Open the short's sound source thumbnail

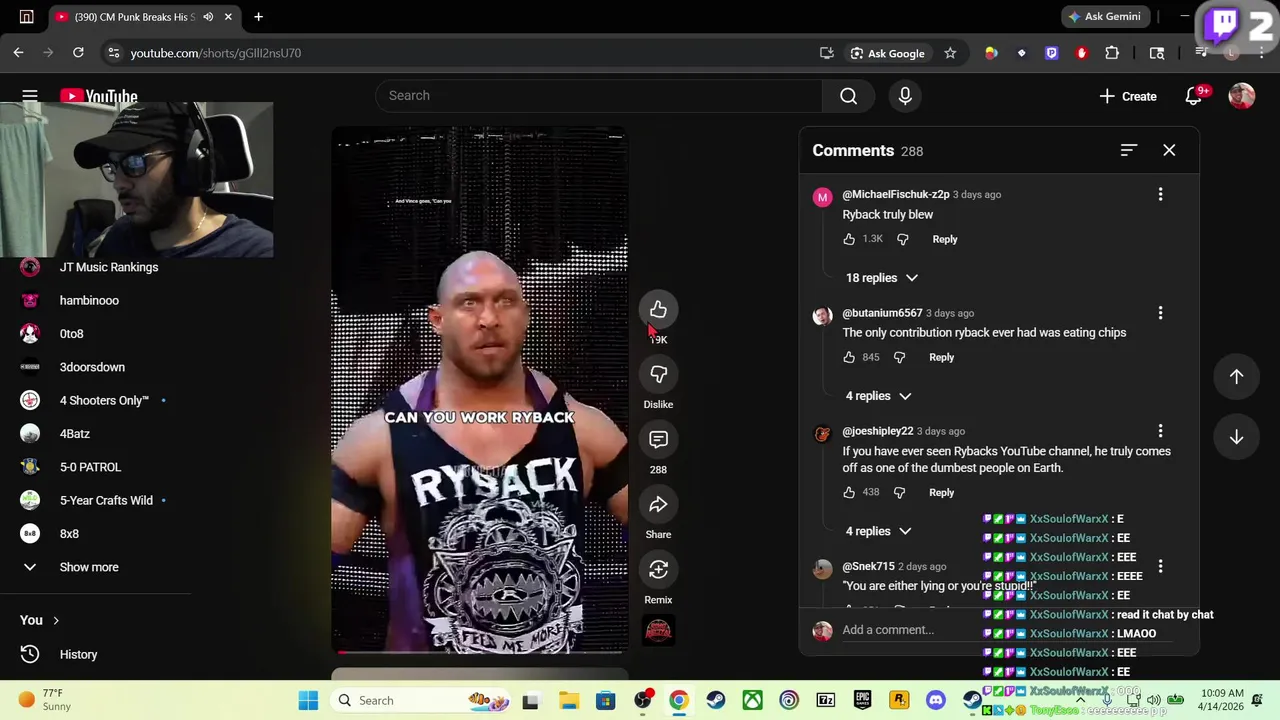[658, 630]
